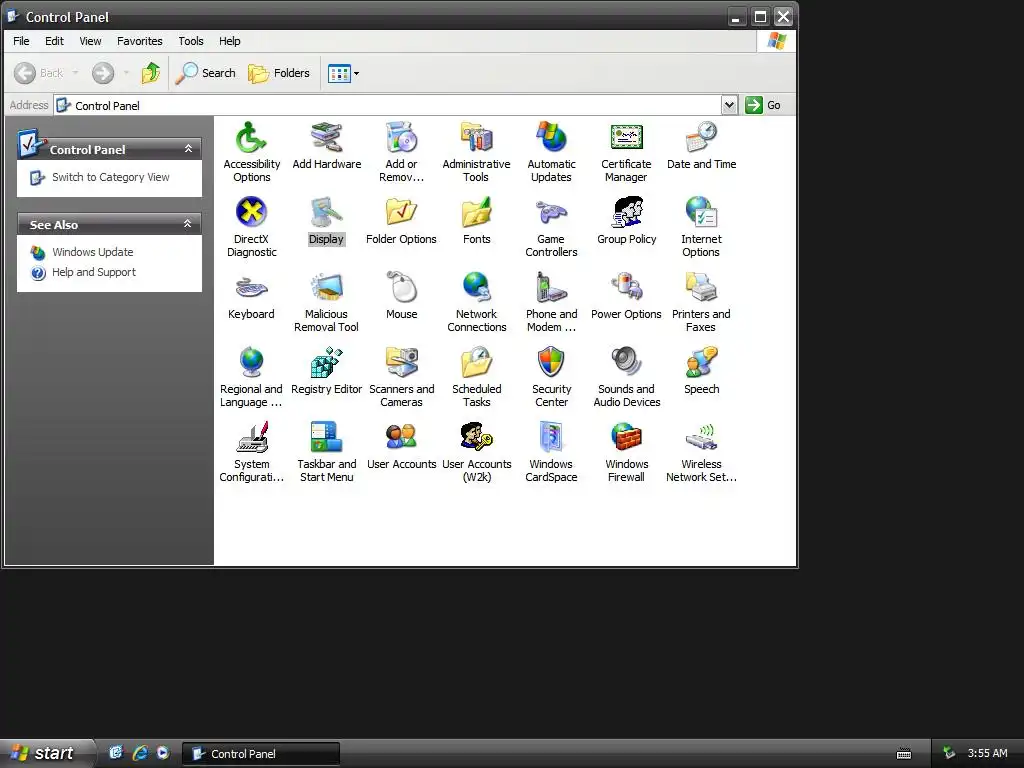Open Mouse settings icon
The image size is (1024, 768).
coord(402,288)
